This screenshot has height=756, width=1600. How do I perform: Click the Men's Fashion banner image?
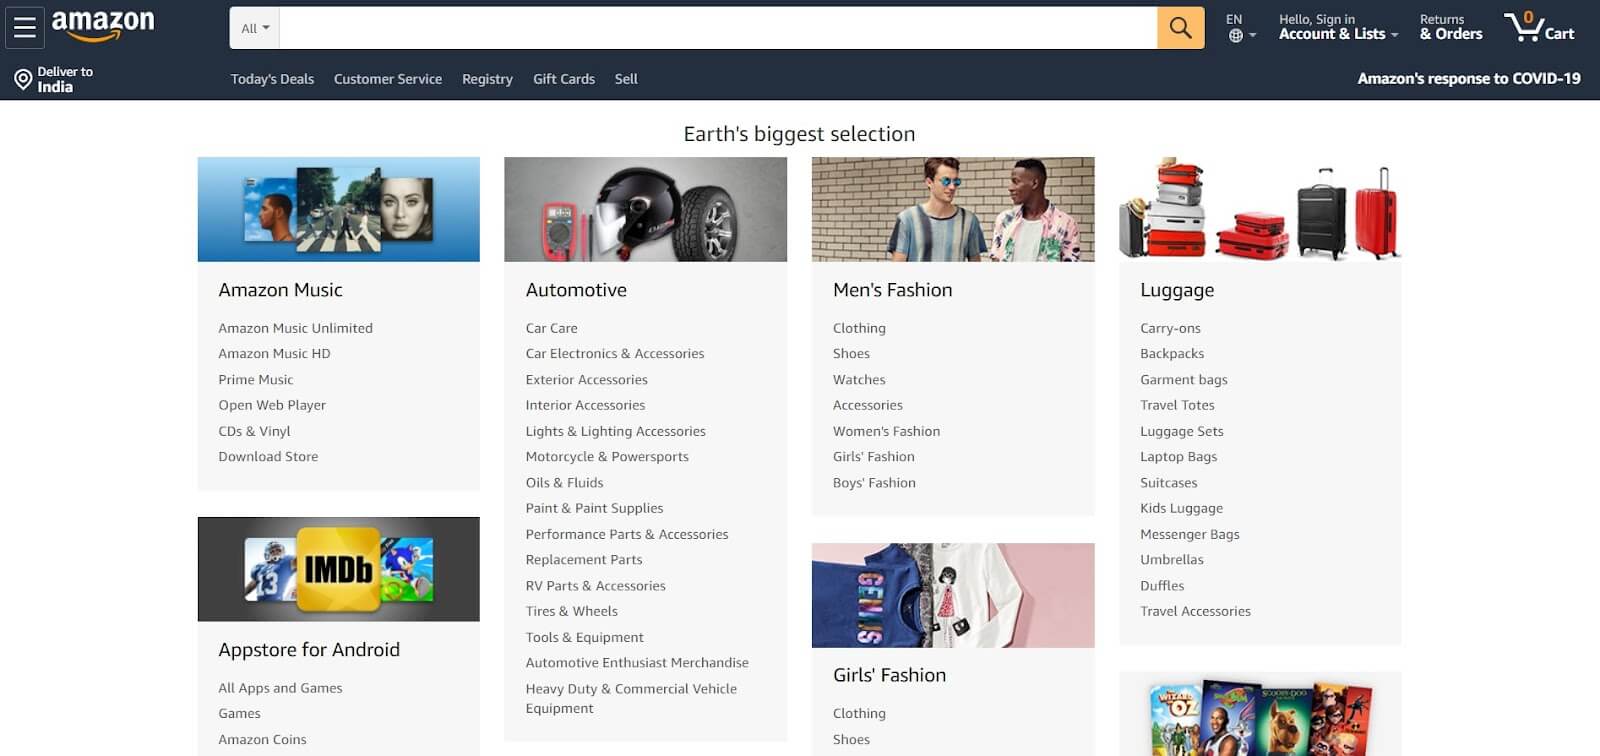(x=953, y=209)
